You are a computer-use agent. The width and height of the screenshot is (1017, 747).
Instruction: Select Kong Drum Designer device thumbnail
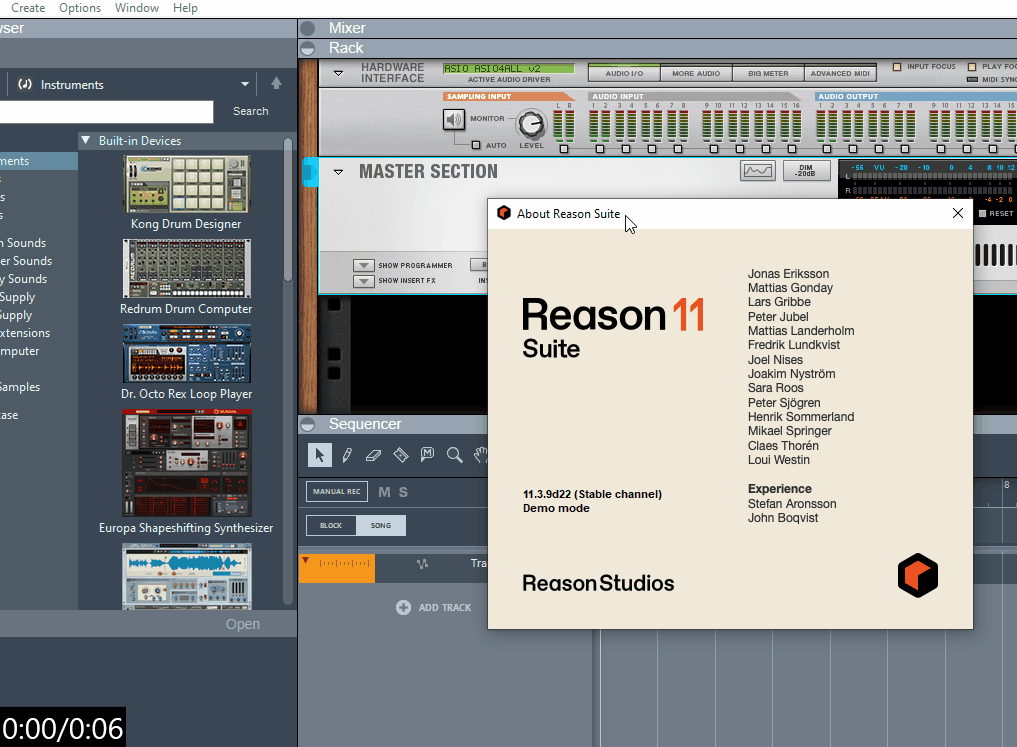click(x=186, y=184)
